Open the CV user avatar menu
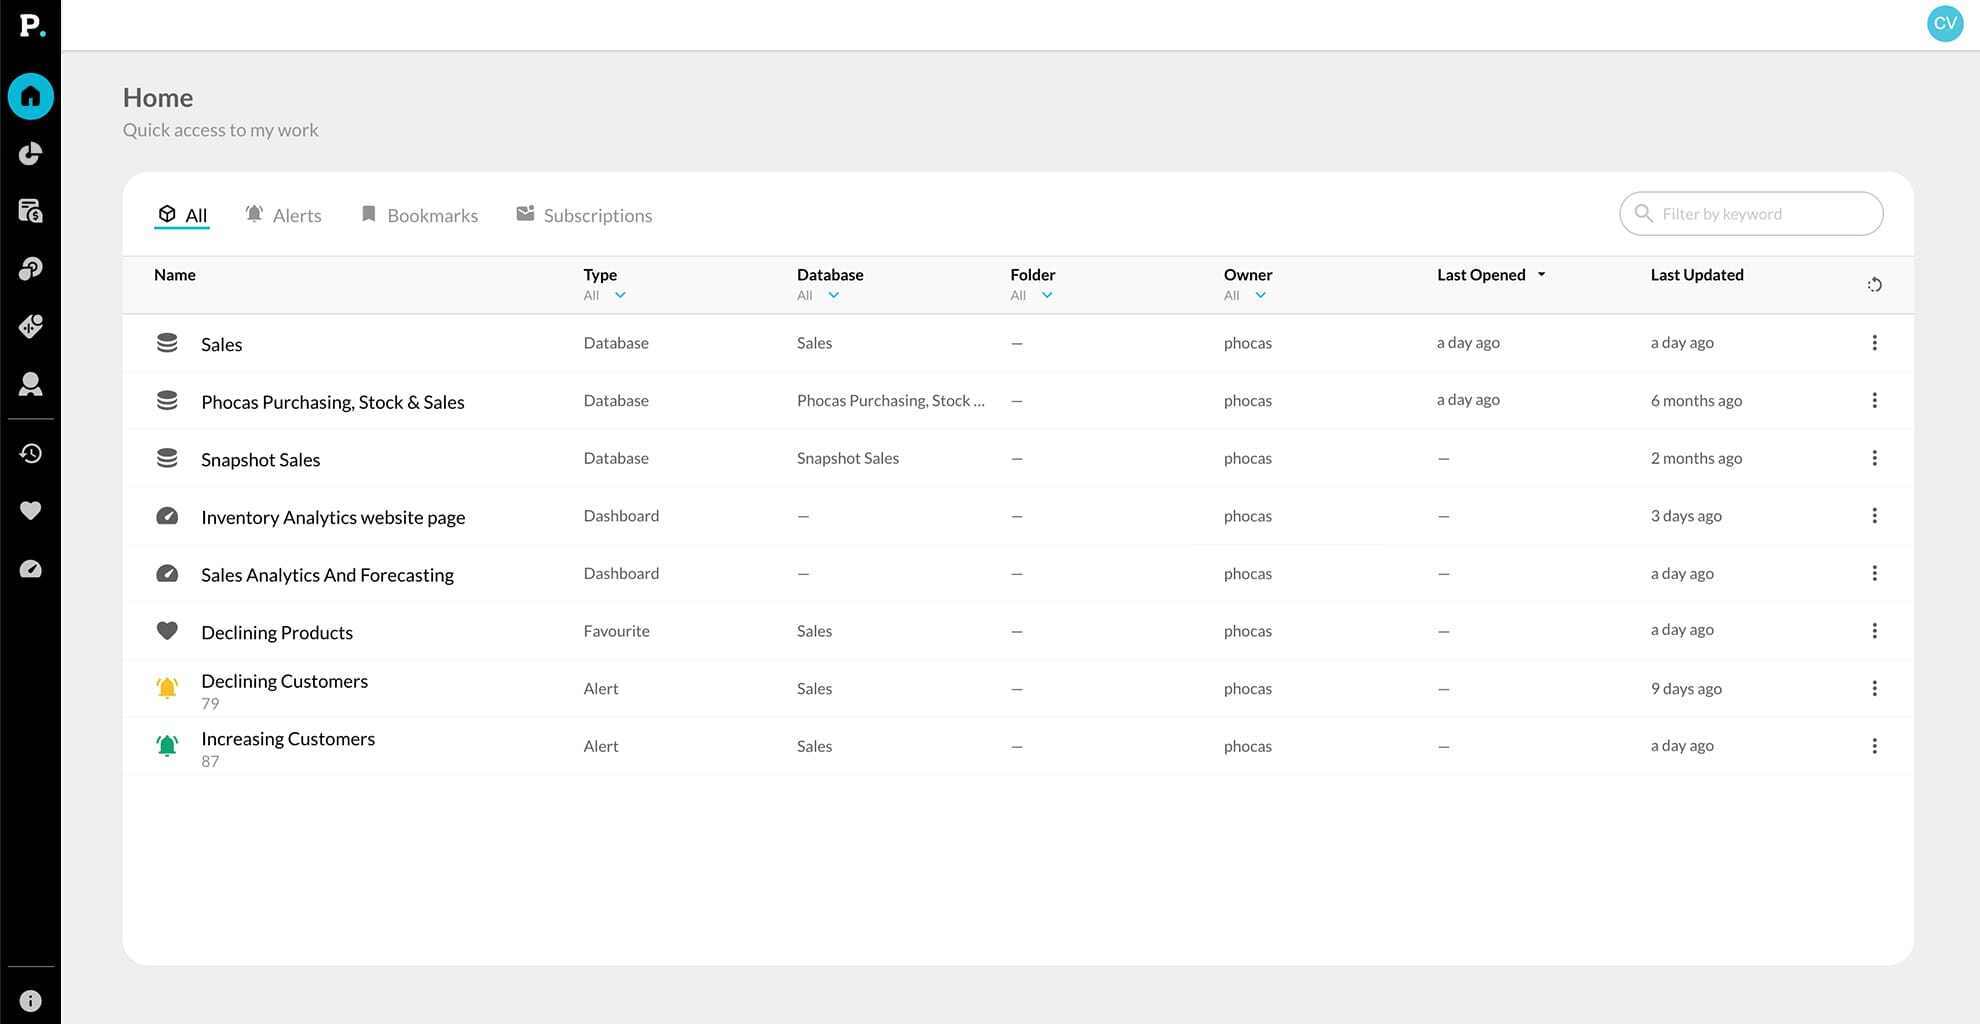 pyautogui.click(x=1944, y=23)
